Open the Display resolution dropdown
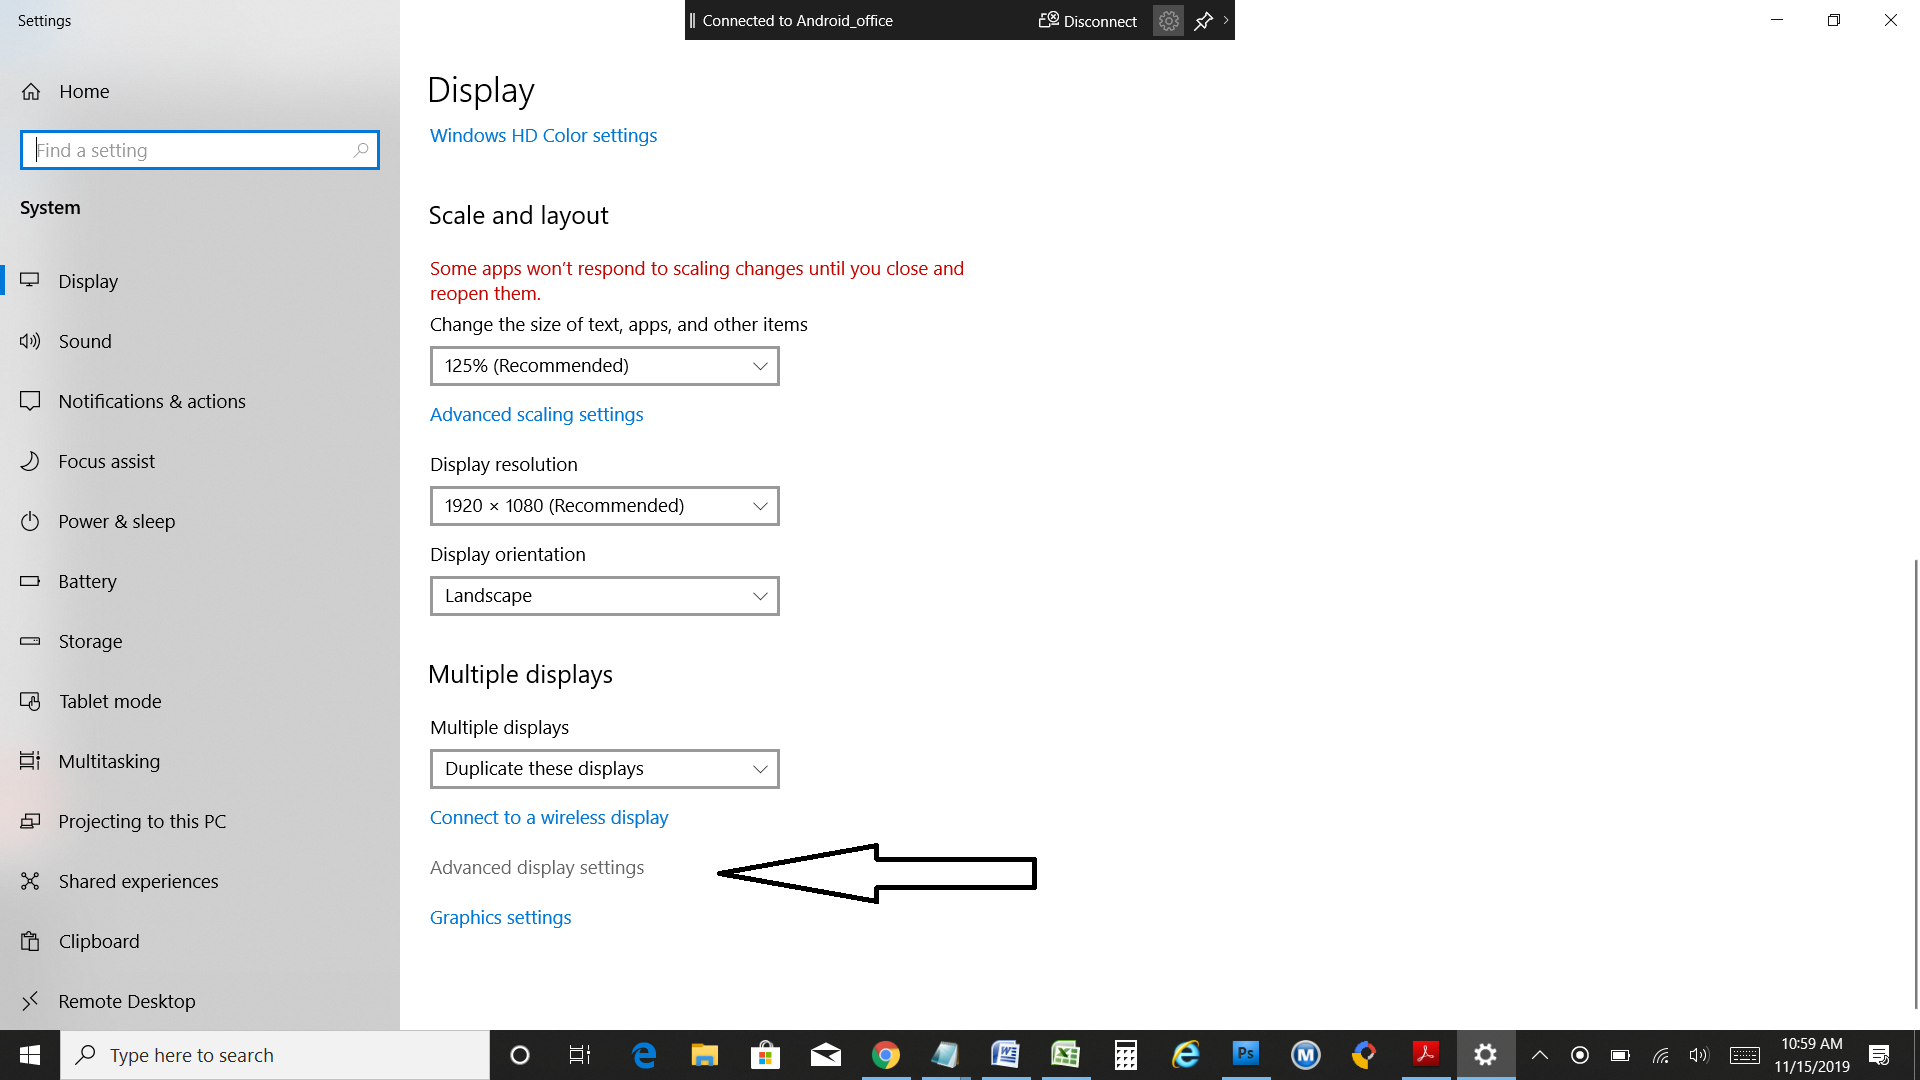Image resolution: width=1920 pixels, height=1080 pixels. 604,506
